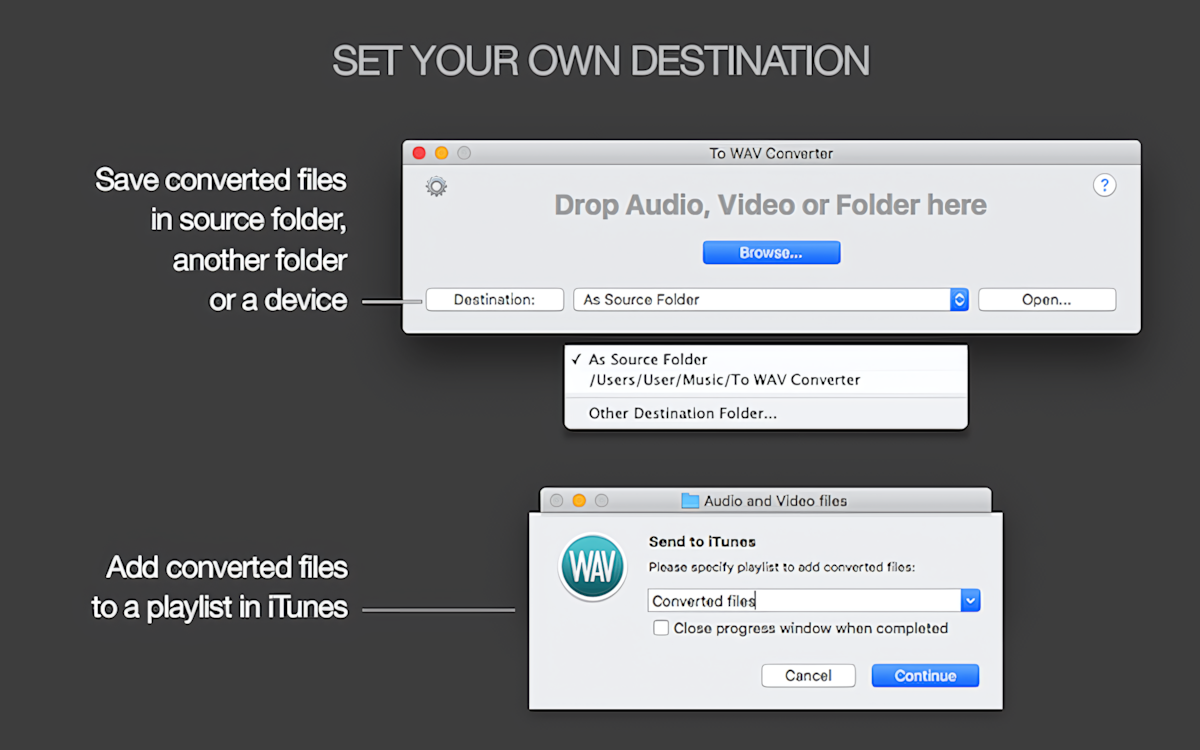The image size is (1200, 750).
Task: Click the Destination label button
Action: tap(494, 299)
